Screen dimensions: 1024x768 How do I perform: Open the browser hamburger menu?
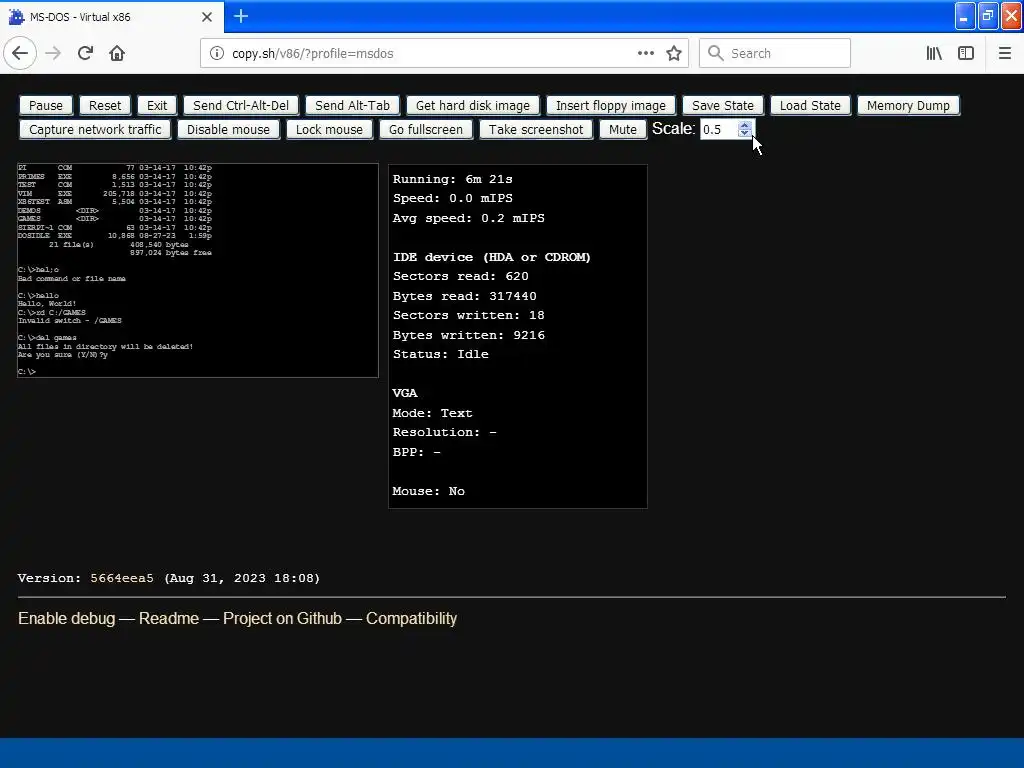tap(1004, 54)
